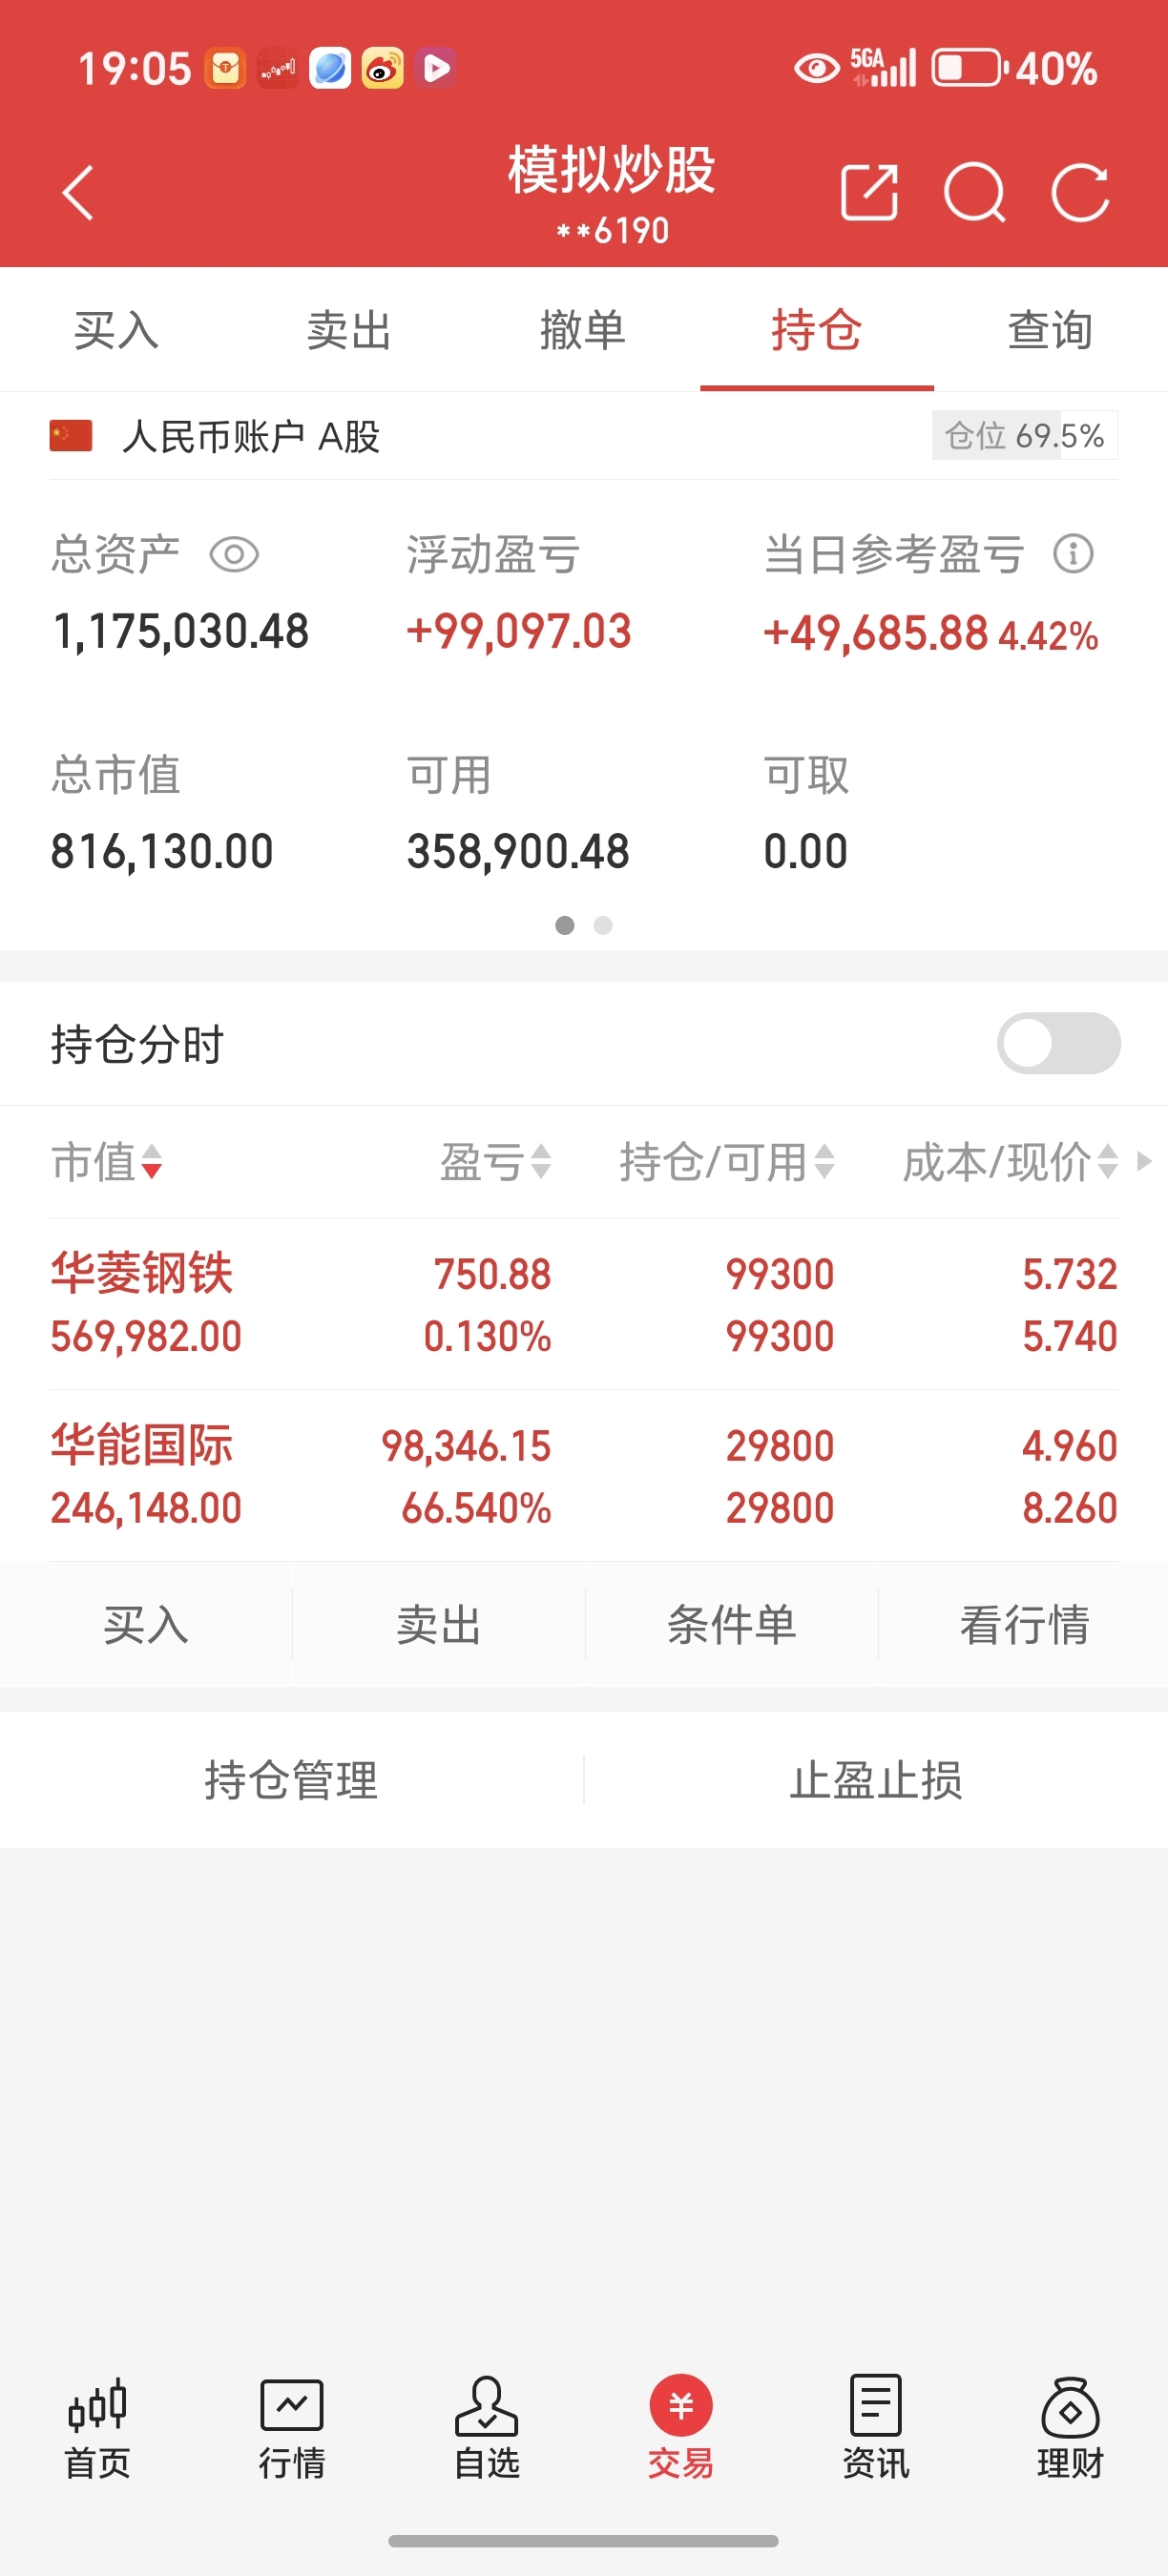The height and width of the screenshot is (2576, 1168).
Task: Select the 华菱钢铁 holding row
Action: (584, 1304)
